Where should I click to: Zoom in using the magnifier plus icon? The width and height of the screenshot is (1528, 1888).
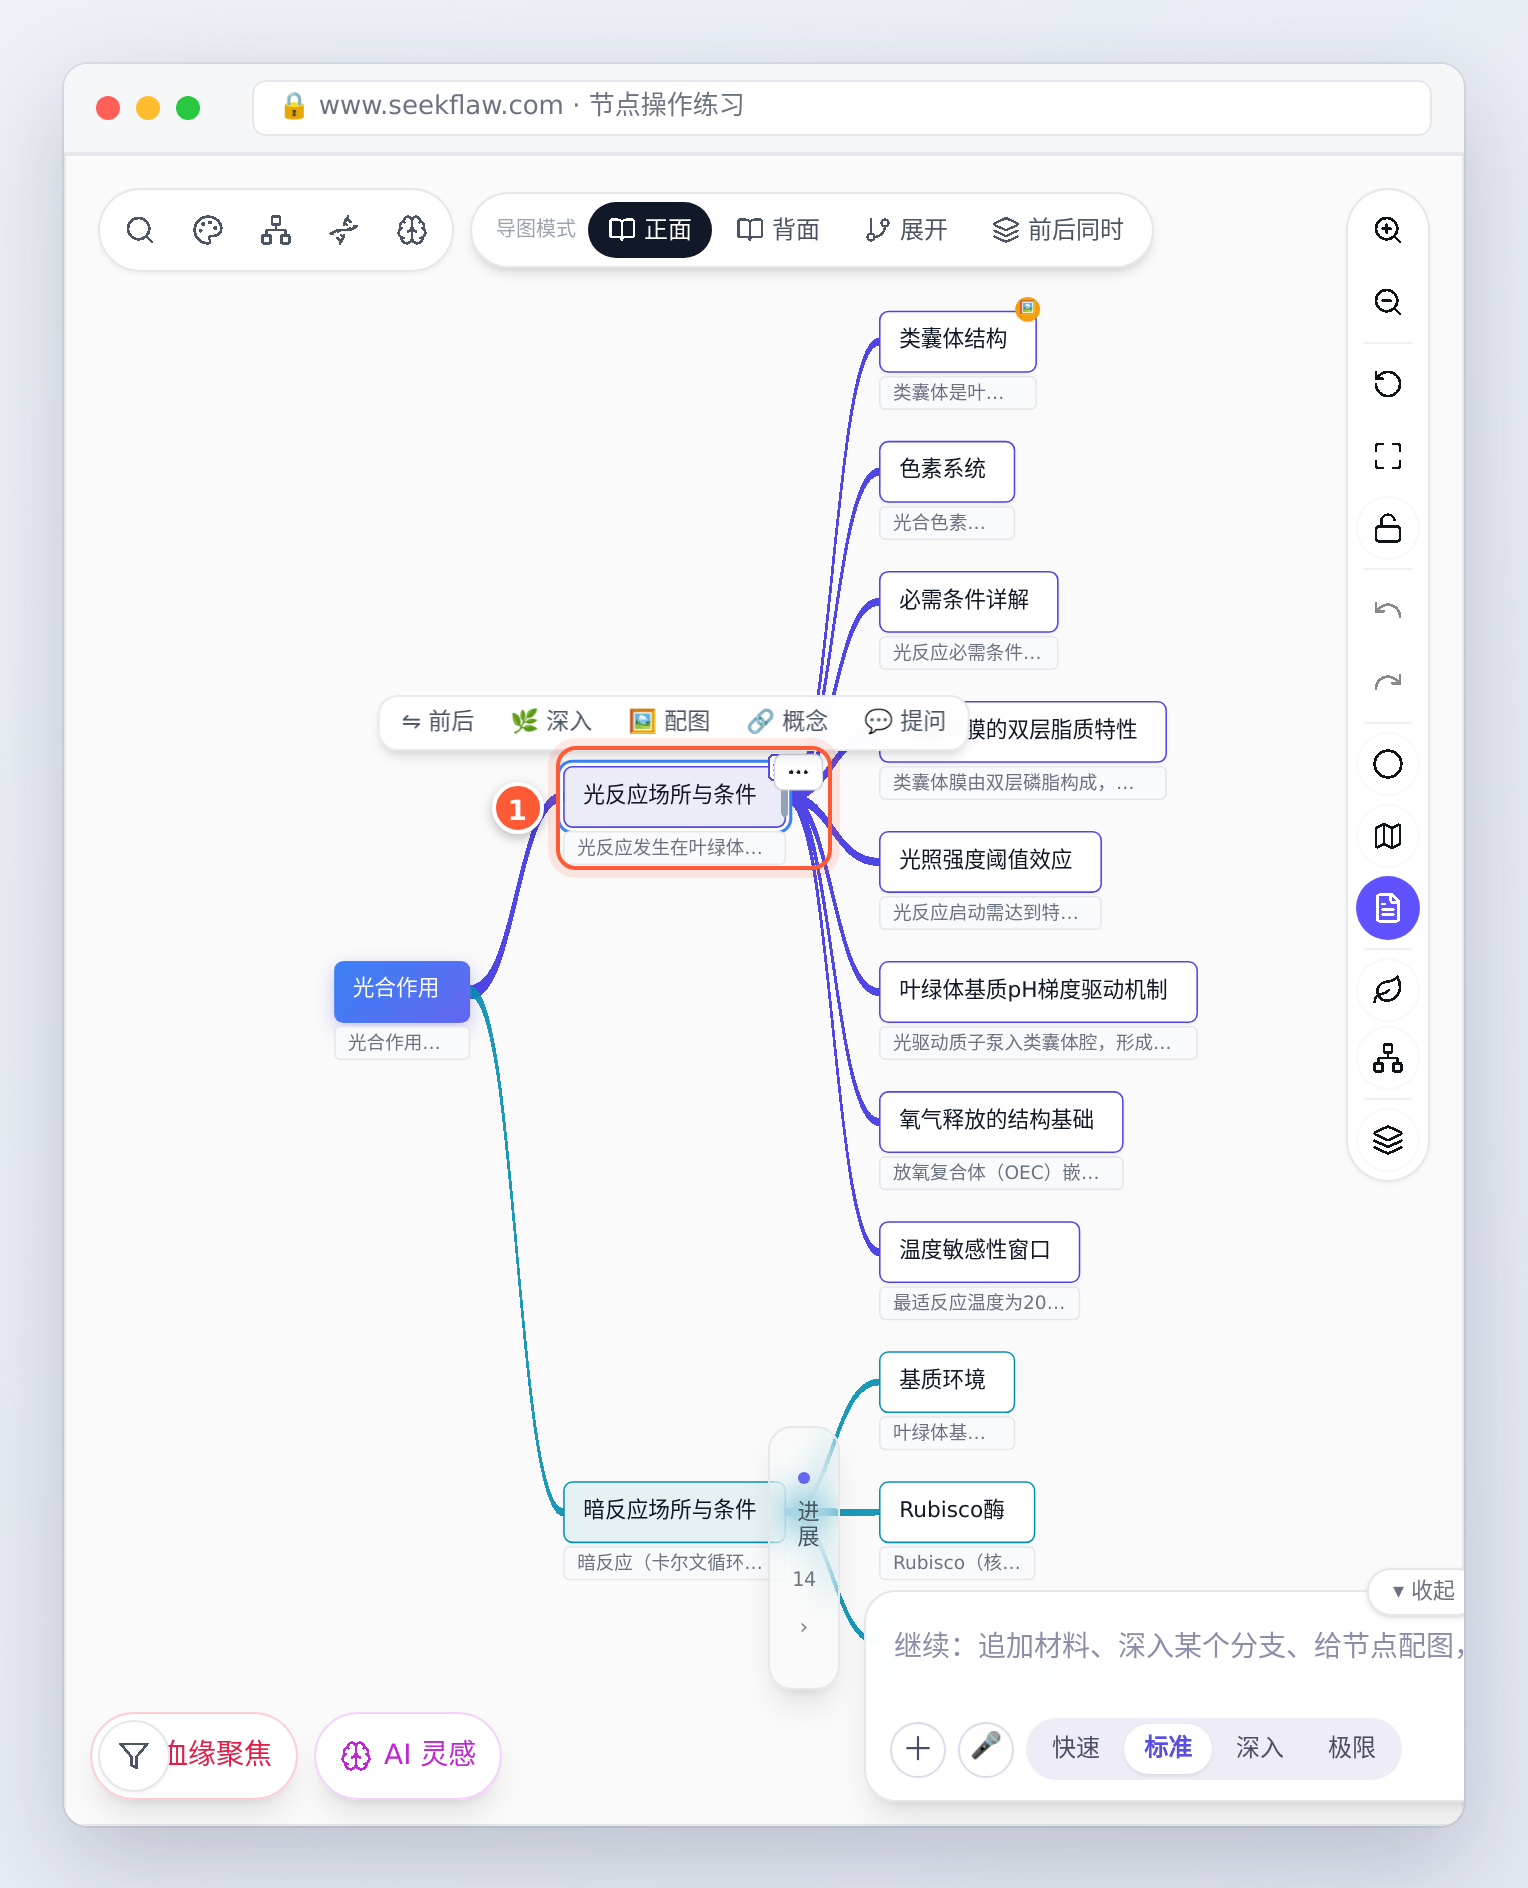pyautogui.click(x=1388, y=230)
